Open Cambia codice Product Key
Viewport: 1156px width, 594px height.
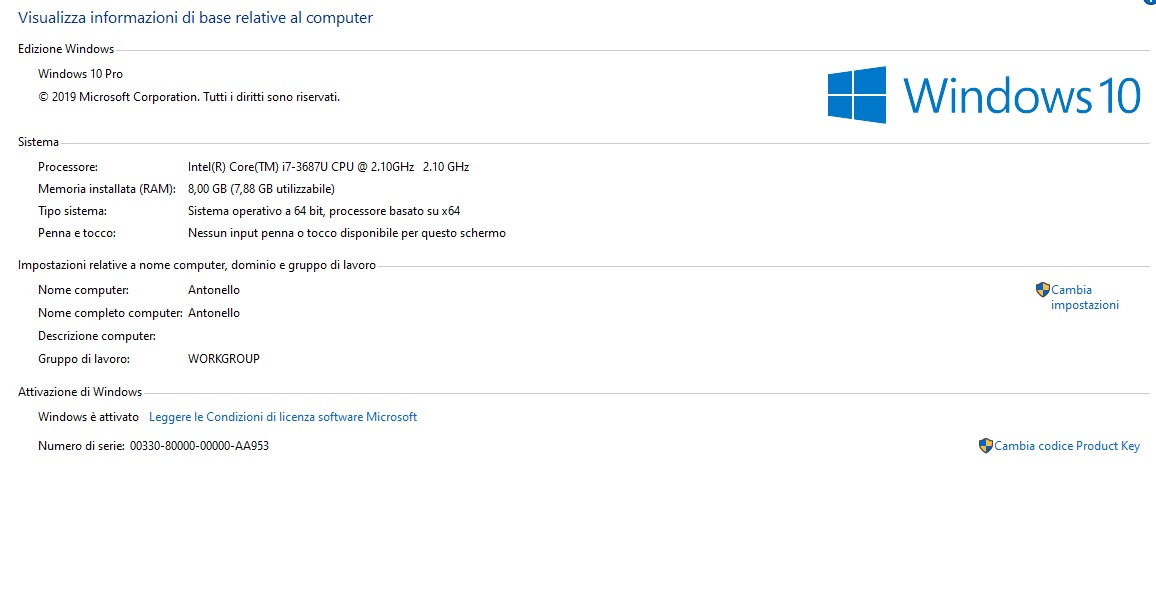click(x=1066, y=445)
